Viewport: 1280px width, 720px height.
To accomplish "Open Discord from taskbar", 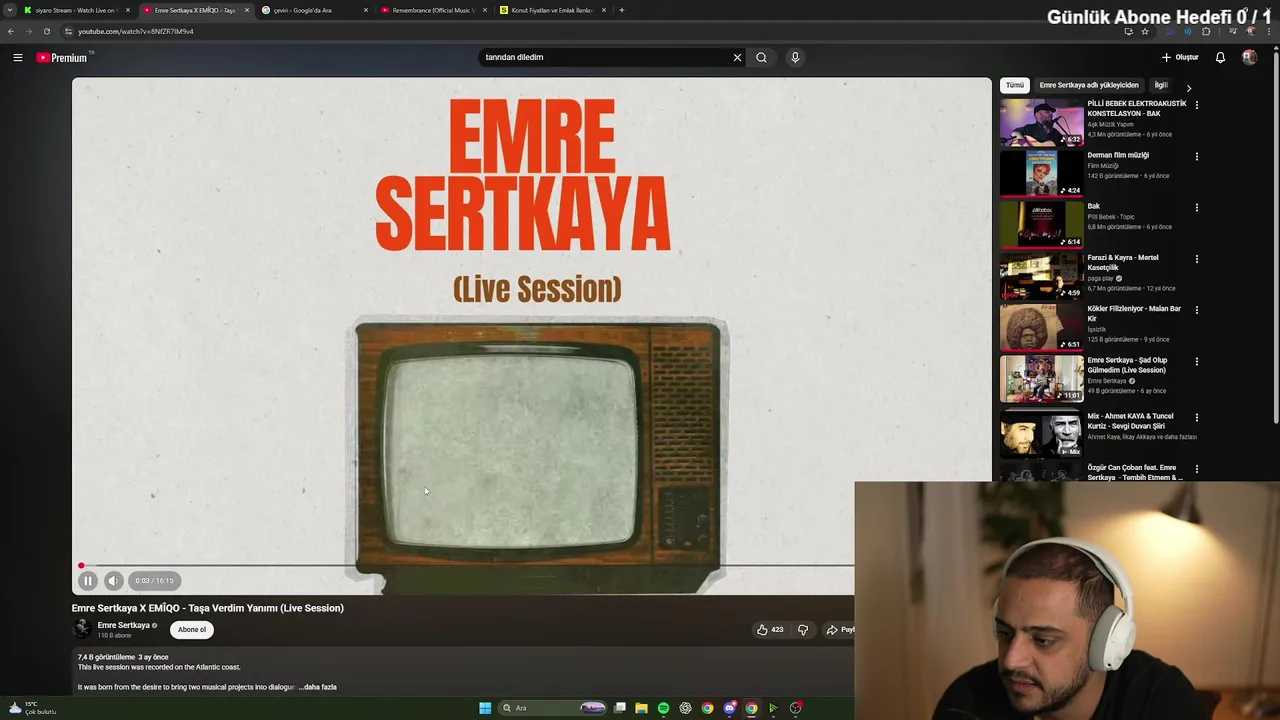I will click(x=729, y=708).
